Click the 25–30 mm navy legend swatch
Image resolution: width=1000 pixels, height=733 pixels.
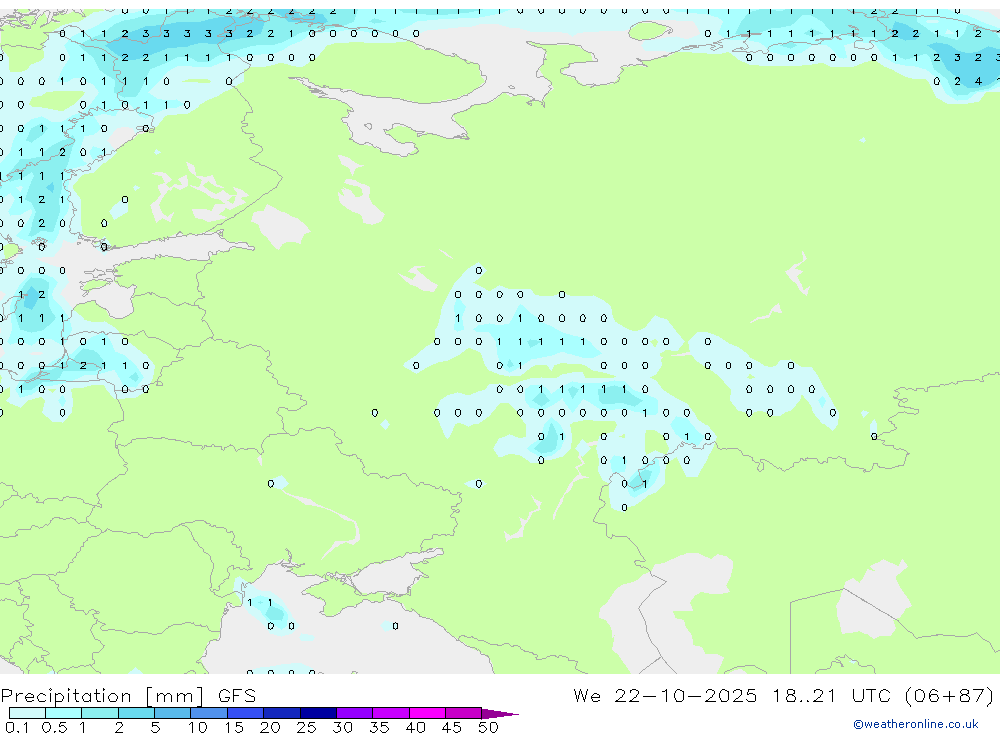[x=318, y=713]
